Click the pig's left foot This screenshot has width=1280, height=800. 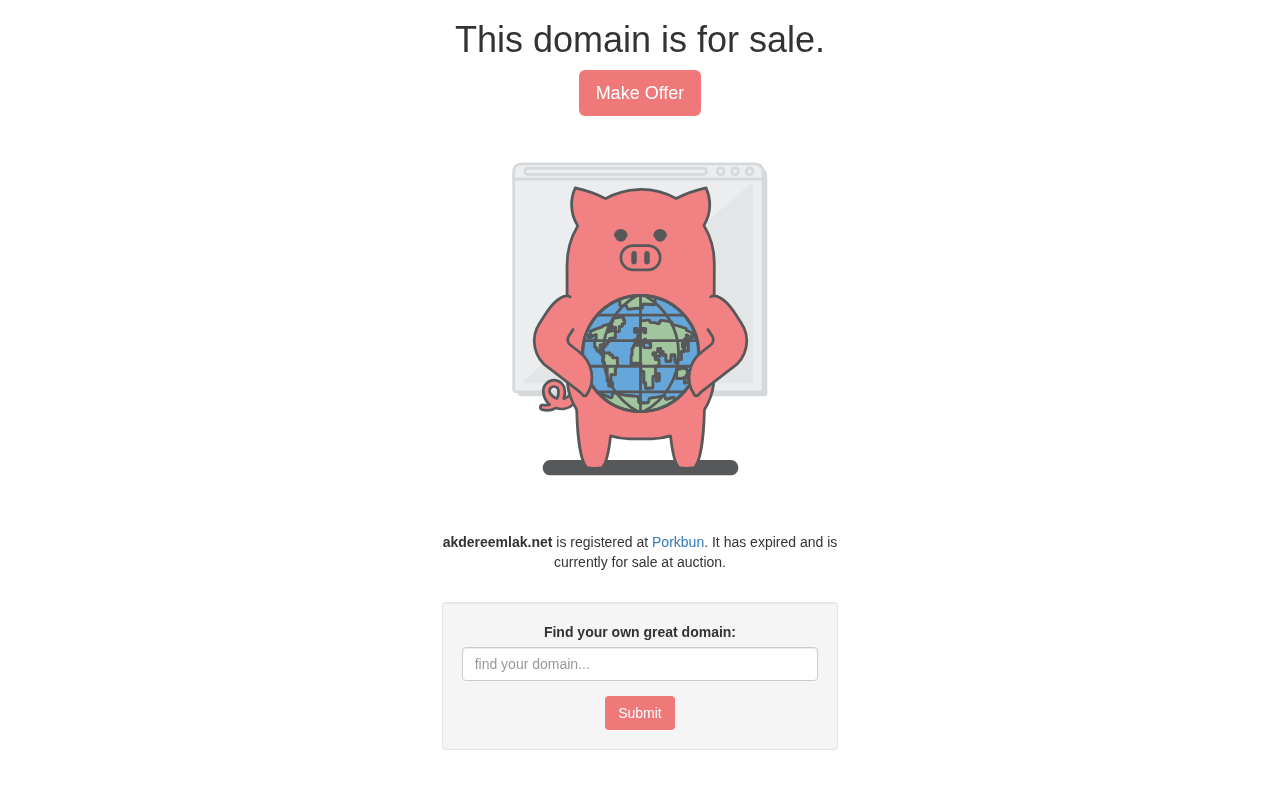(x=594, y=452)
